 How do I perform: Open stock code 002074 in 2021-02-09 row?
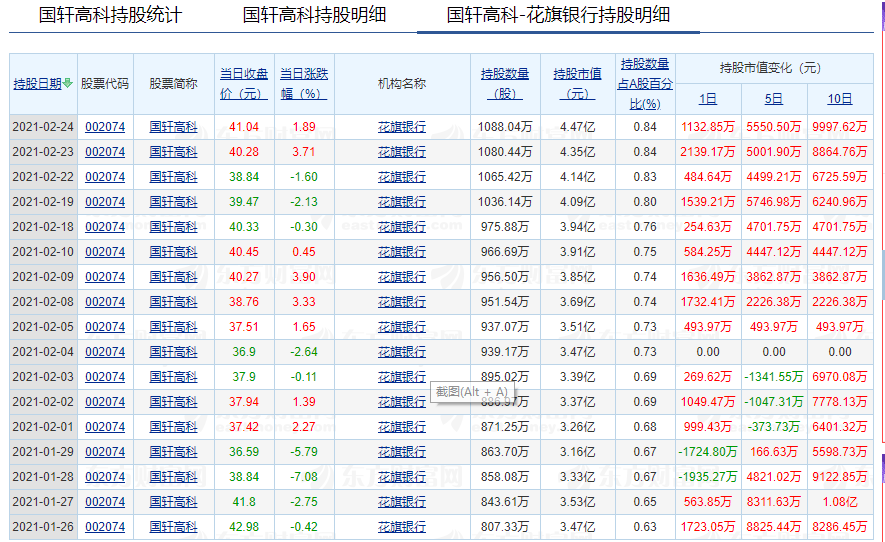[x=105, y=277]
